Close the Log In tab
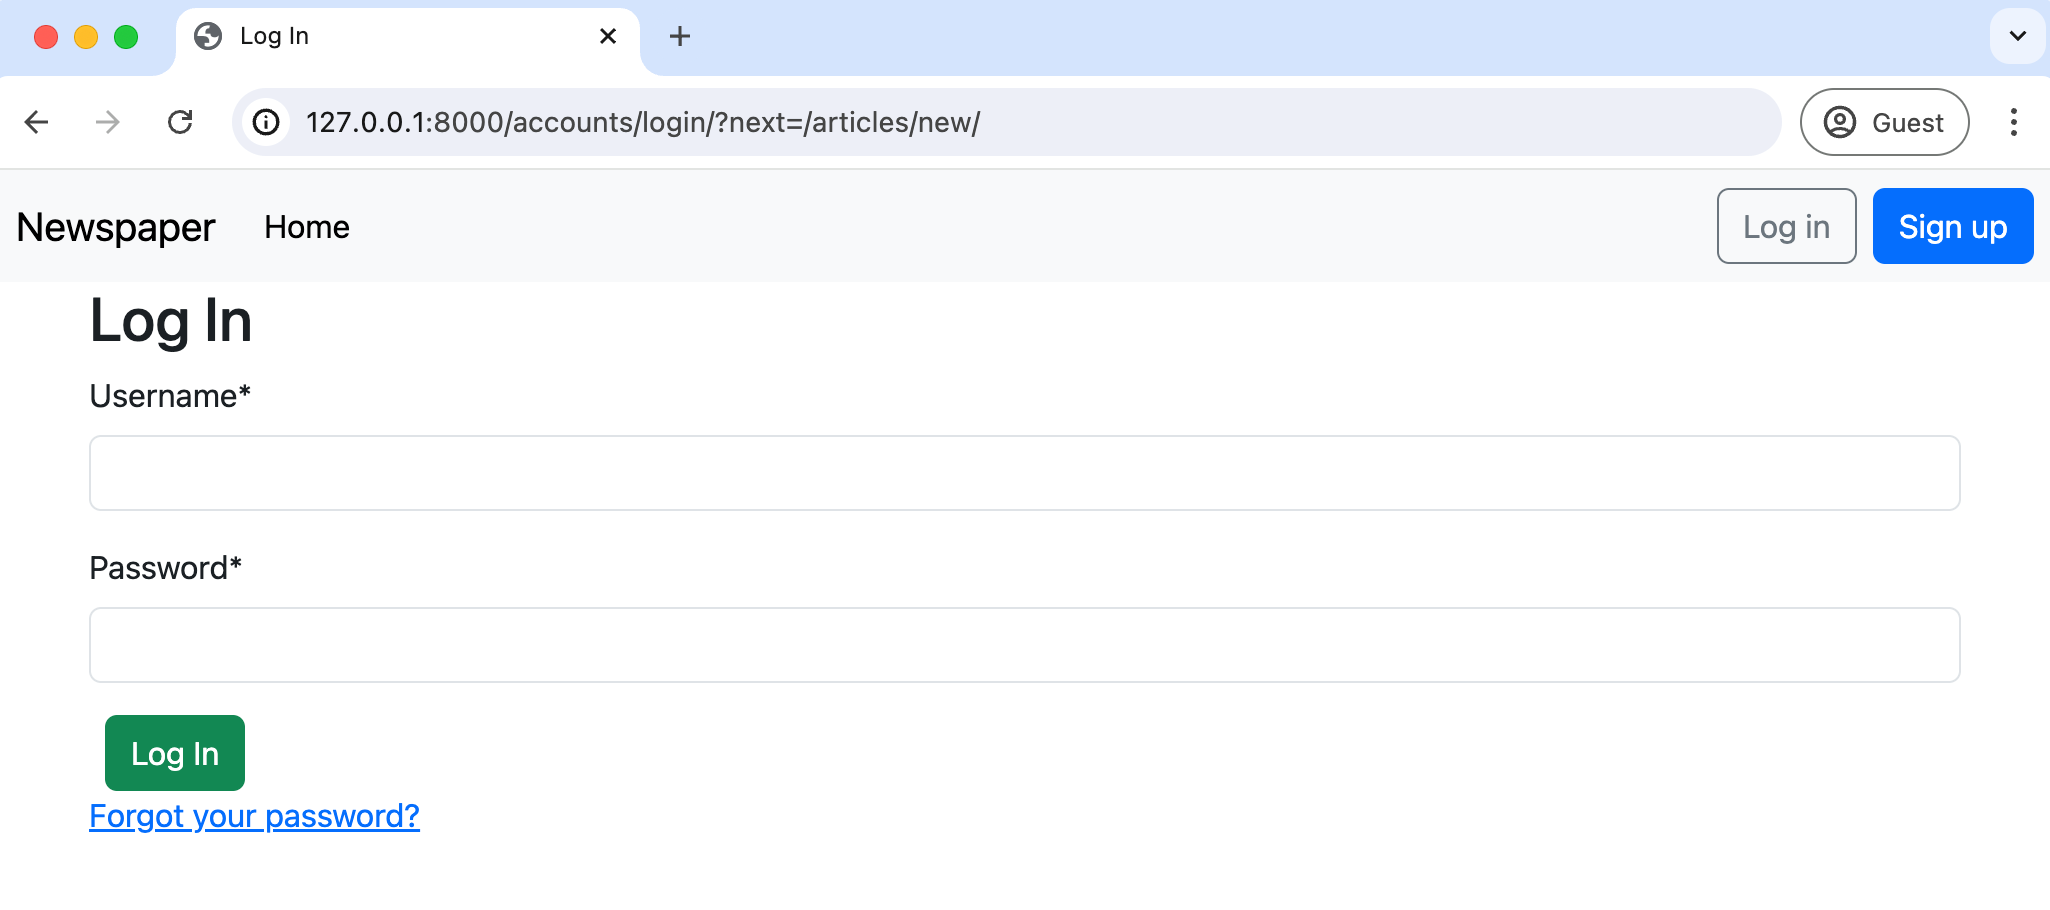The height and width of the screenshot is (910, 2050). click(x=608, y=37)
